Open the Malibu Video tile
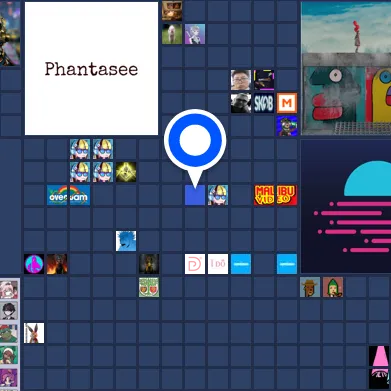 click(276, 195)
